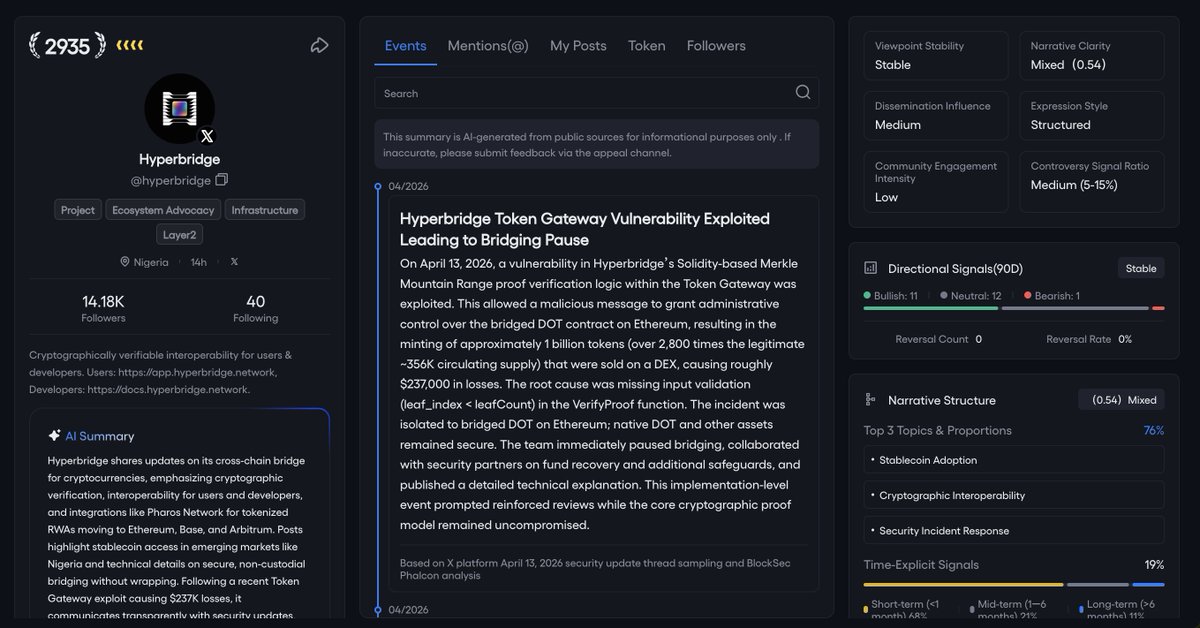The height and width of the screenshot is (628, 1200).
Task: Click the yellow short-term signal bar
Action: coord(963,584)
